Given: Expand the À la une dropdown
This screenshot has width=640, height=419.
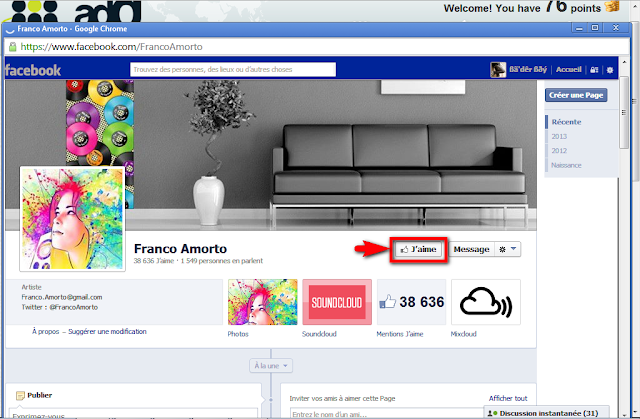Looking at the screenshot, I should [271, 366].
